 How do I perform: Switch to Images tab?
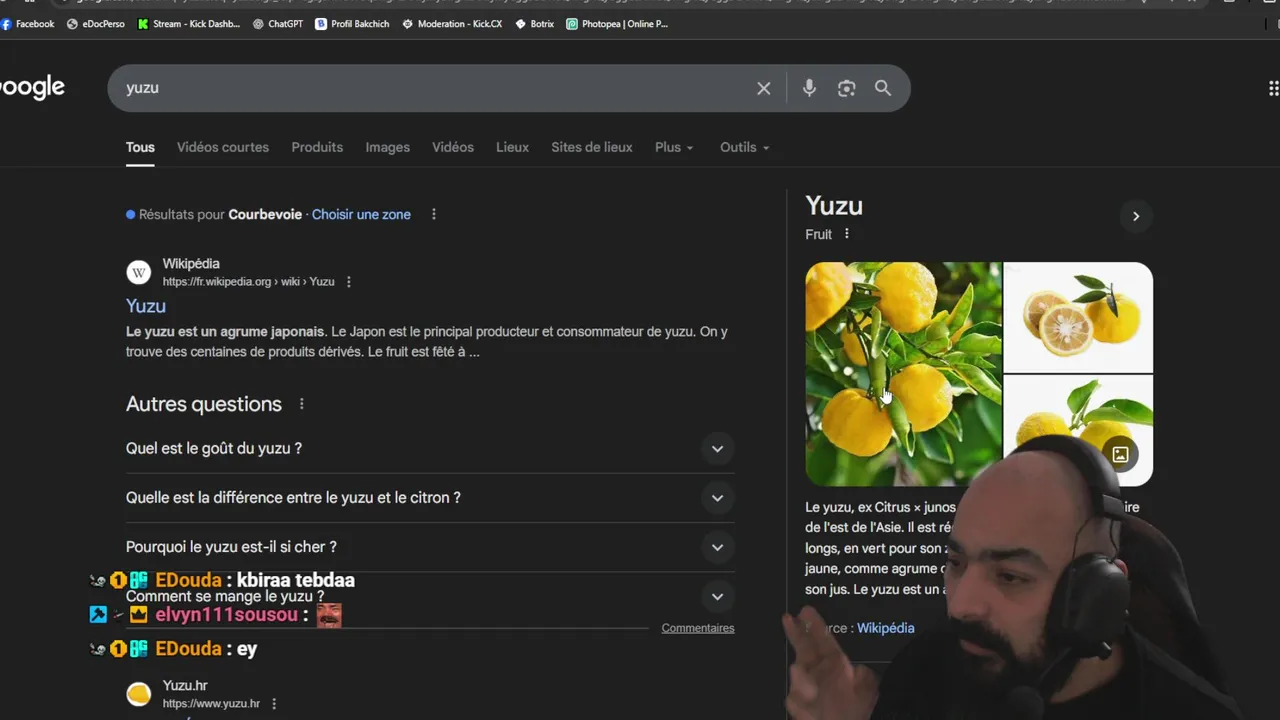tap(387, 147)
